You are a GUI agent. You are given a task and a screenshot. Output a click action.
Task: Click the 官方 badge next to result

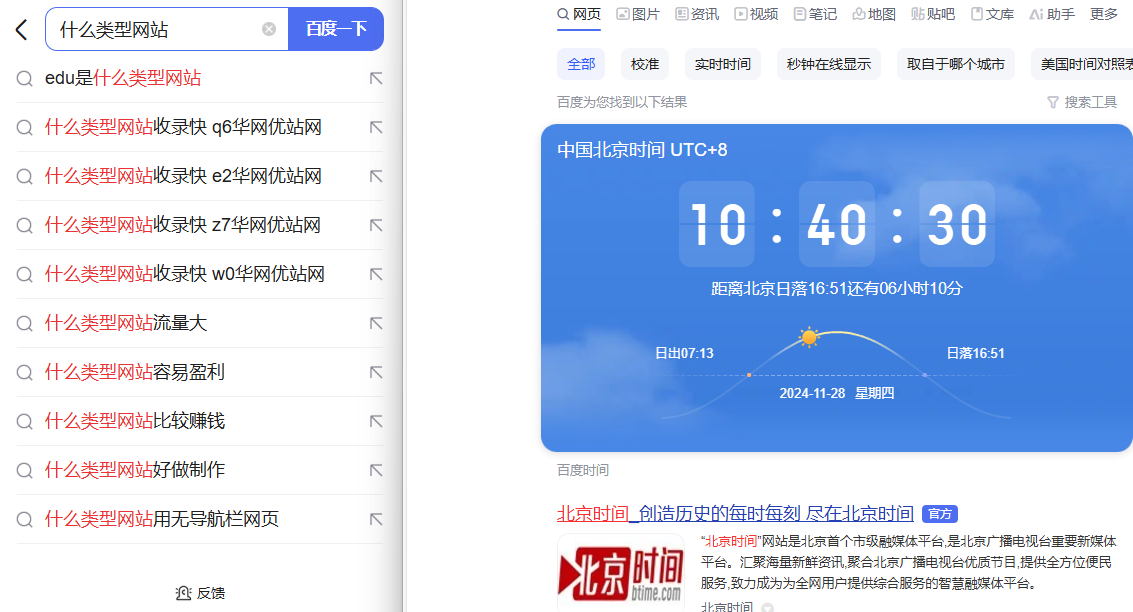click(940, 514)
